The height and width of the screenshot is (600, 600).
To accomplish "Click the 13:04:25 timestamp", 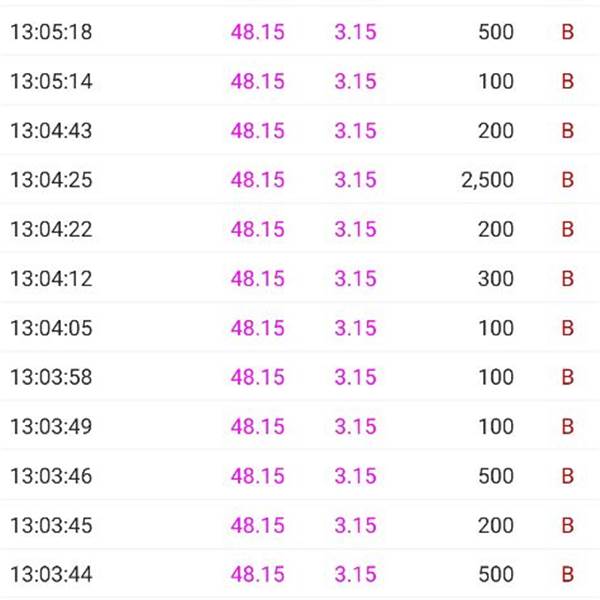I will (51, 180).
